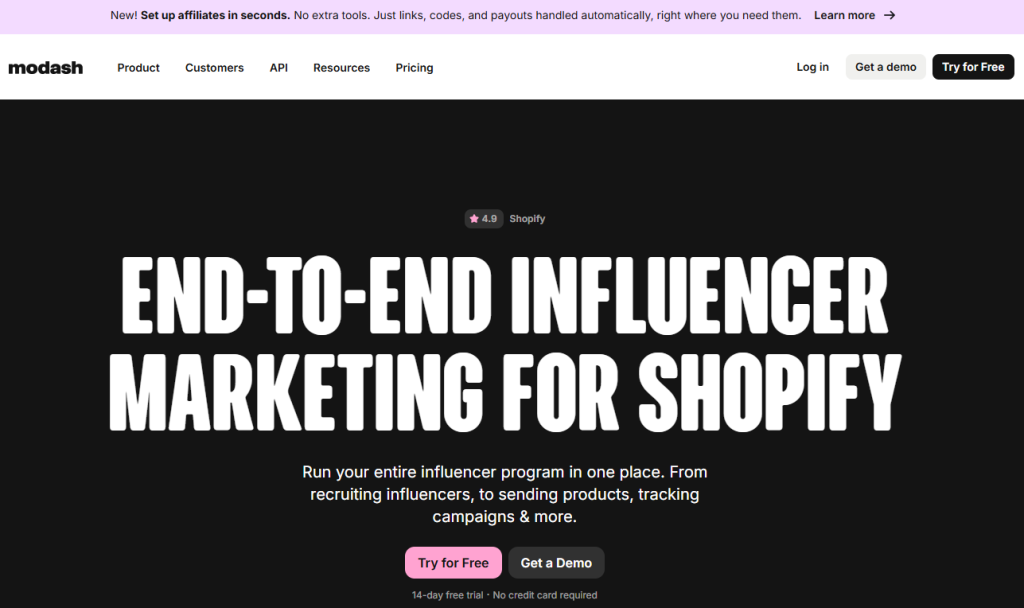This screenshot has width=1024, height=608.
Task: Click the Shopify label beside the rating
Action: 527,219
